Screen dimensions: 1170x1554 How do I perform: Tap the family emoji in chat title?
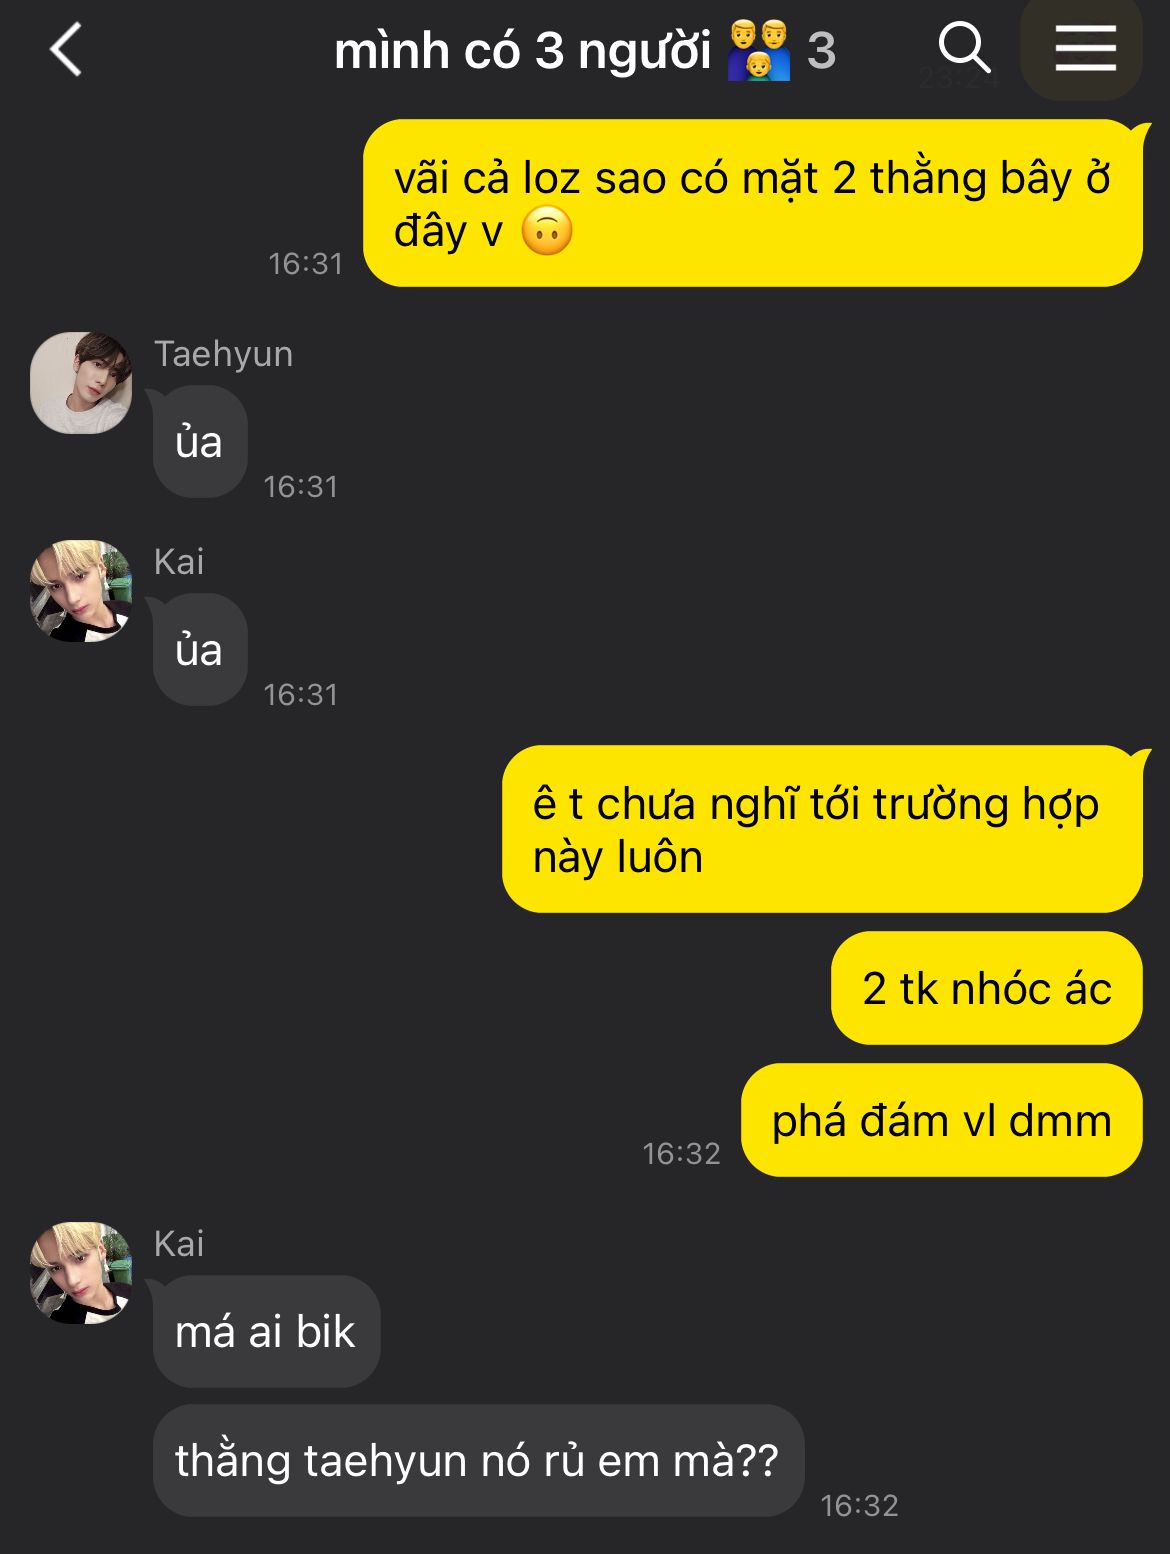click(758, 51)
